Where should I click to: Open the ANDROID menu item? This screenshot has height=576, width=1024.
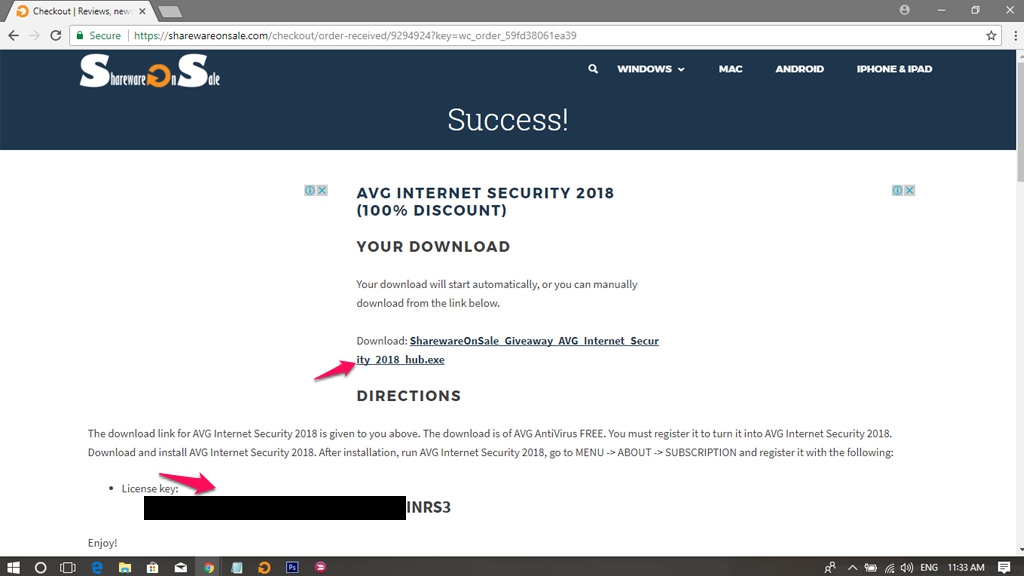pyautogui.click(x=799, y=69)
